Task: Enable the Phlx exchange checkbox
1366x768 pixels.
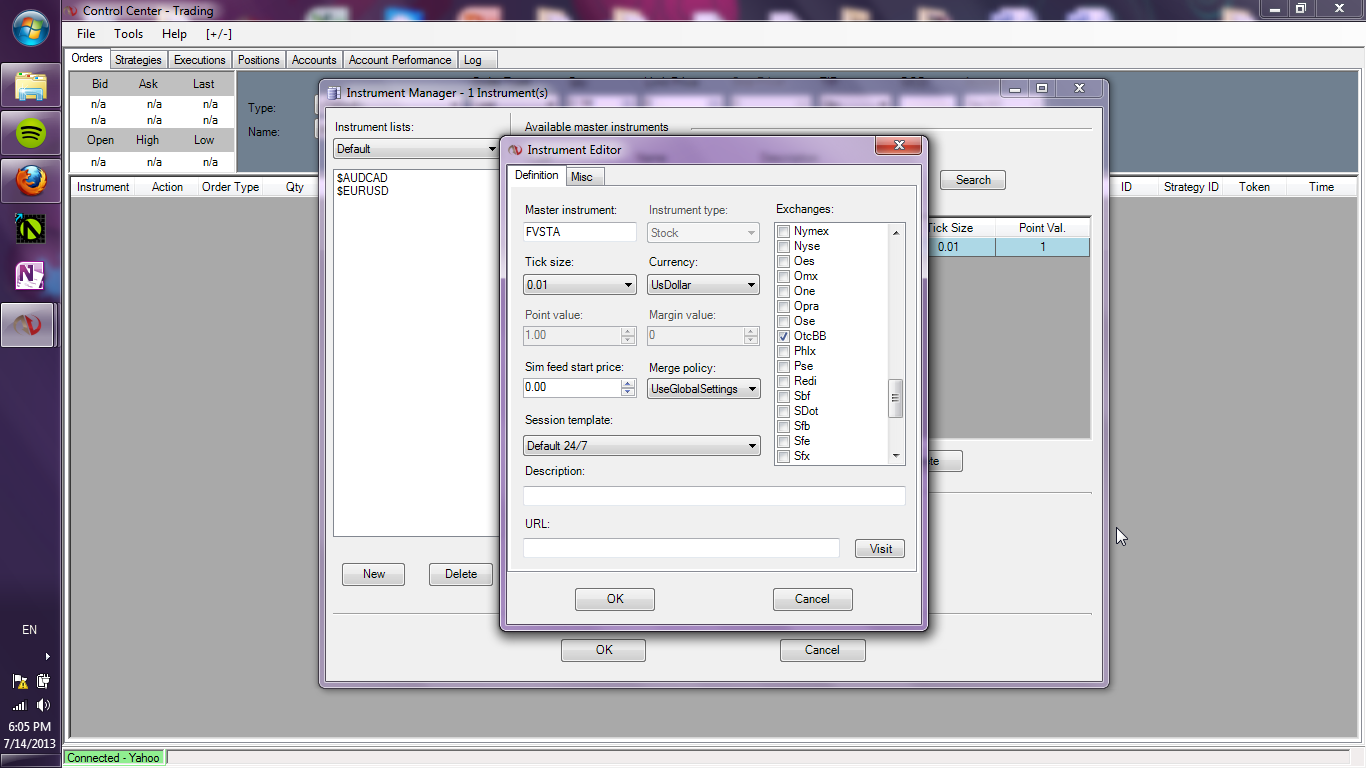Action: click(x=783, y=351)
